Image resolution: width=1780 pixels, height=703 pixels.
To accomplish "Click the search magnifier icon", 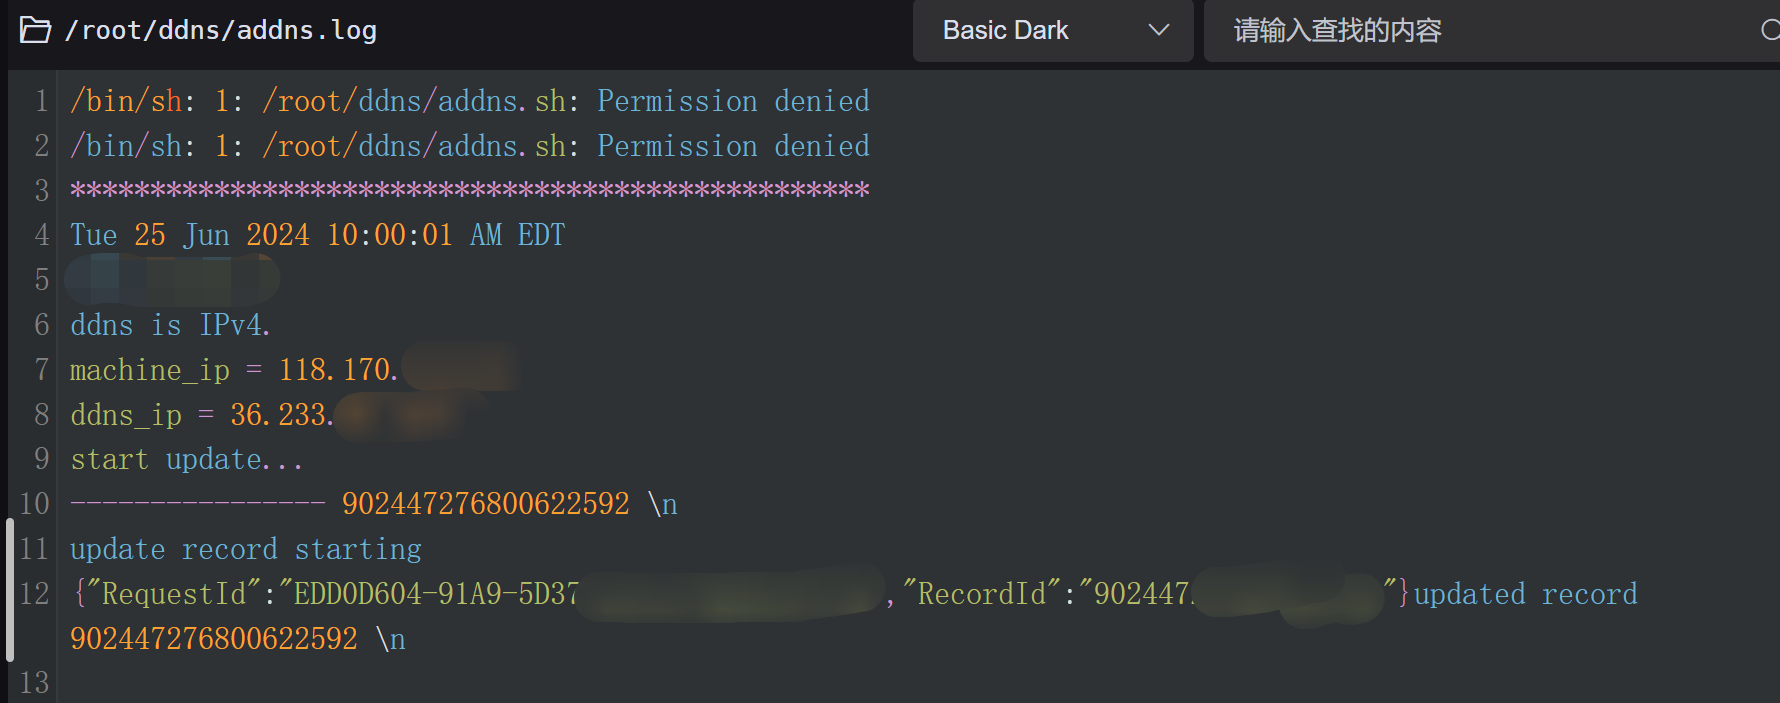I will click(x=1770, y=31).
